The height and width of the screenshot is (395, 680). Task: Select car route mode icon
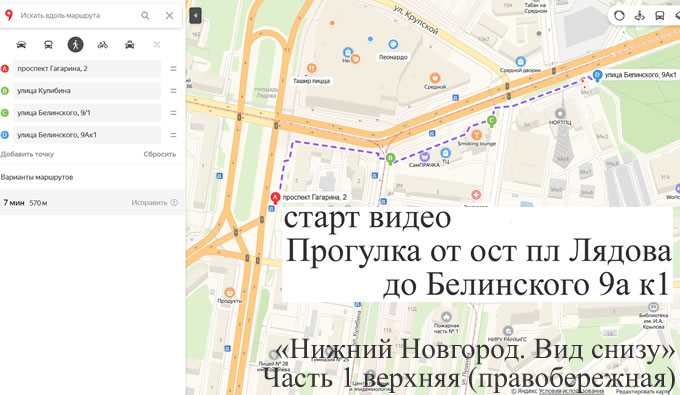[x=21, y=45]
